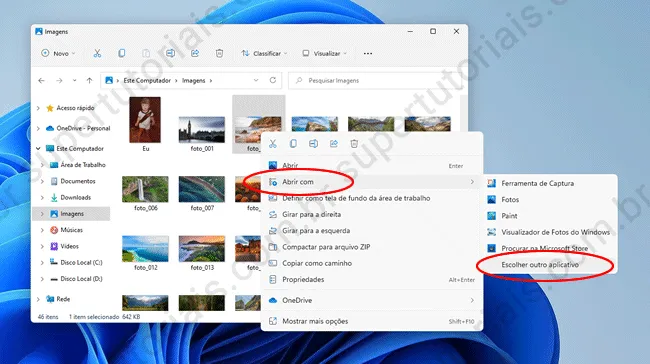Image resolution: width=650 pixels, height=364 pixels.
Task: Select Disco Local (D:) in sidebar
Action: tap(77, 279)
